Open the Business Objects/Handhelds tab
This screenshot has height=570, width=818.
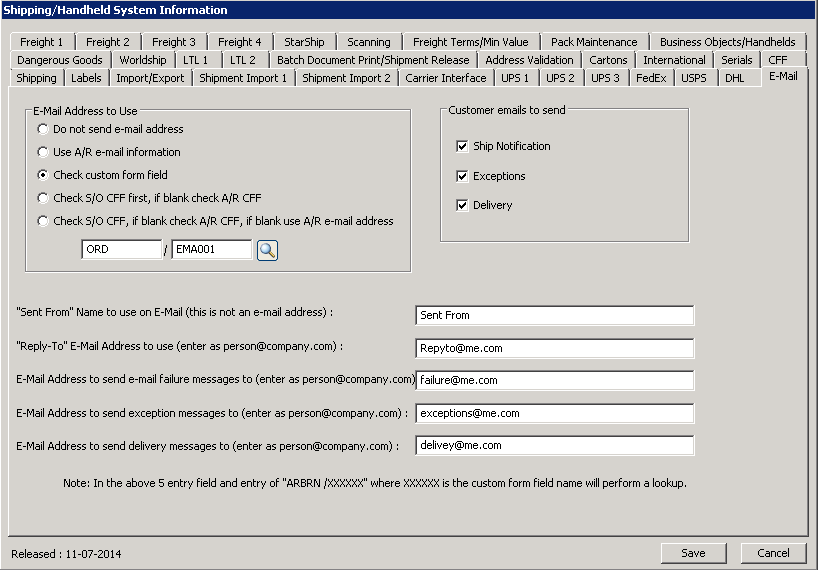pyautogui.click(x=727, y=42)
